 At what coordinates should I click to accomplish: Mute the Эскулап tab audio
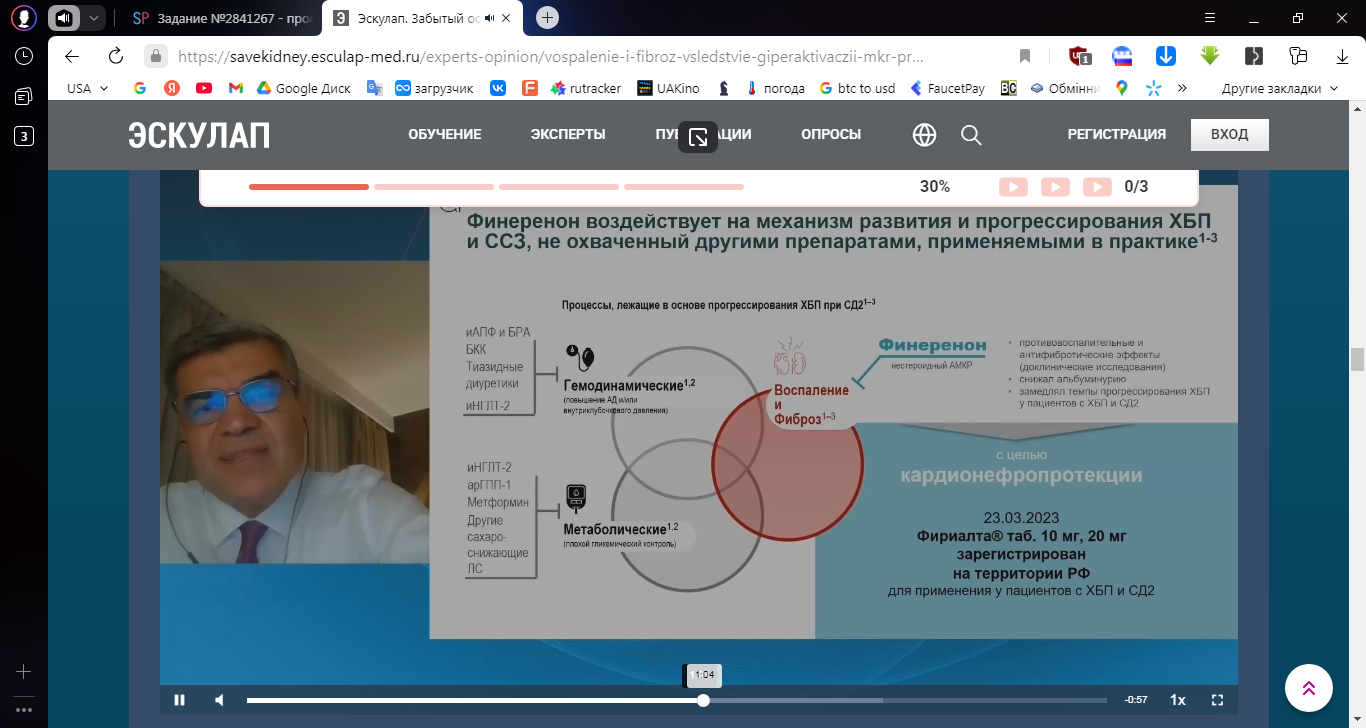[x=490, y=18]
